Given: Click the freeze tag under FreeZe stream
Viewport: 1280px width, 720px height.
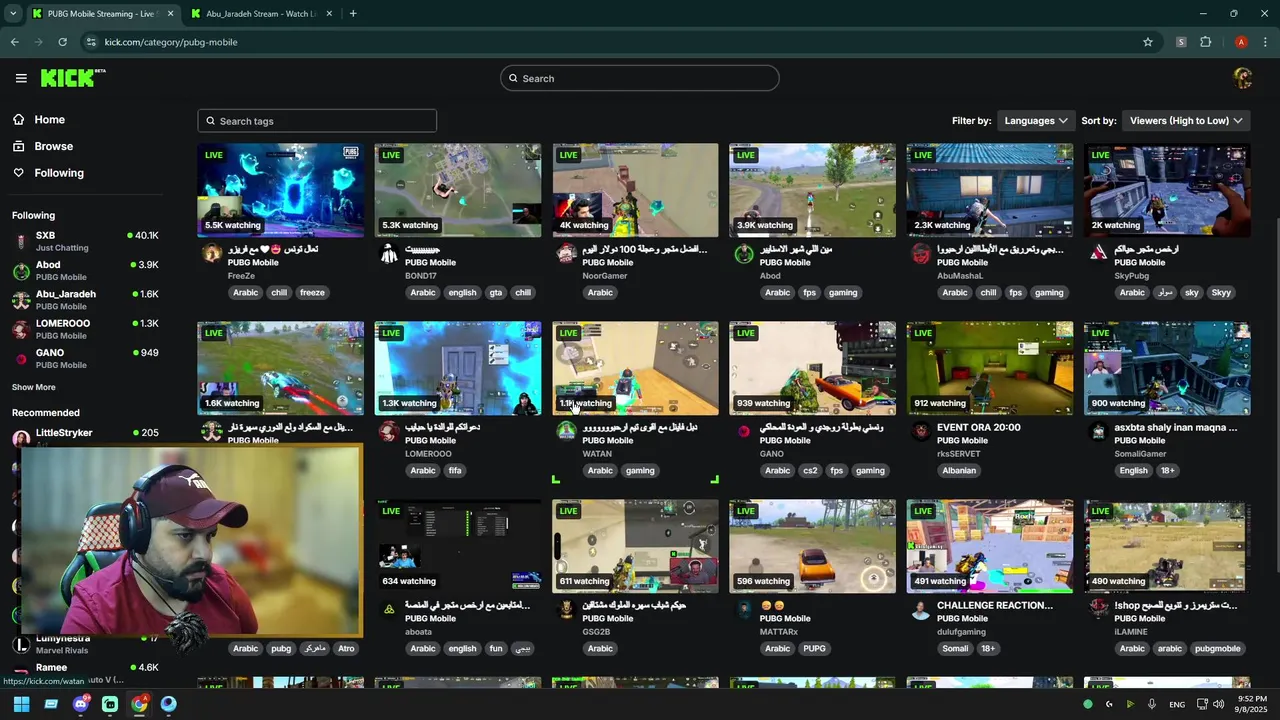Looking at the screenshot, I should [312, 293].
